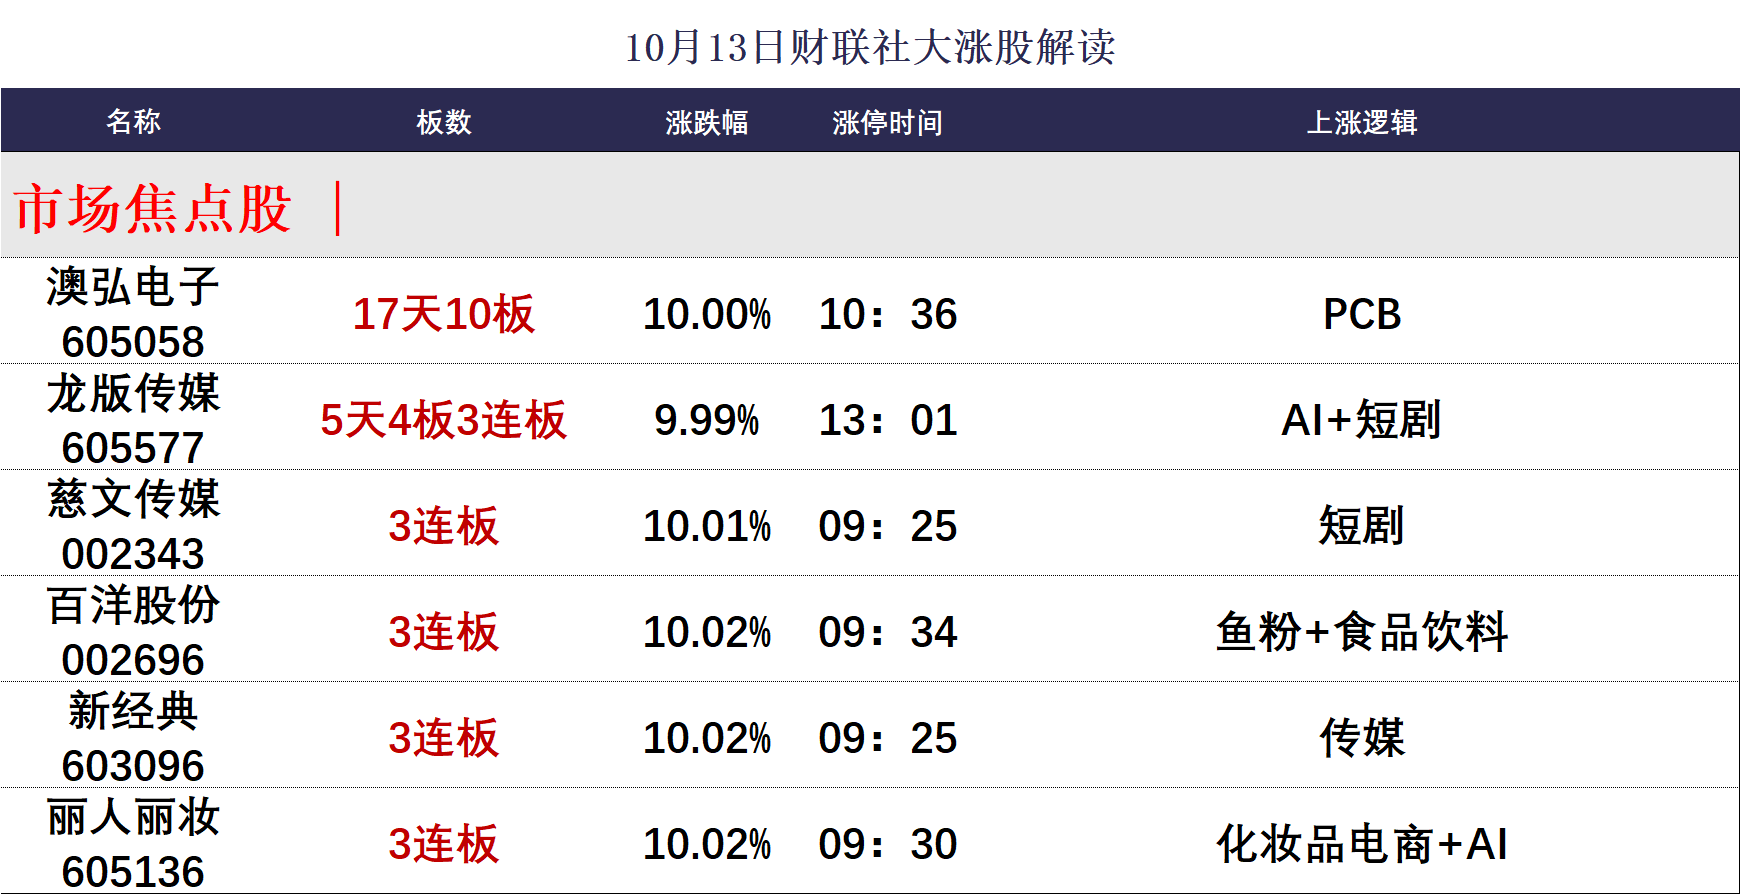The image size is (1740, 894).
Task: Click the 5天4板3连板 board count
Action: 444,420
